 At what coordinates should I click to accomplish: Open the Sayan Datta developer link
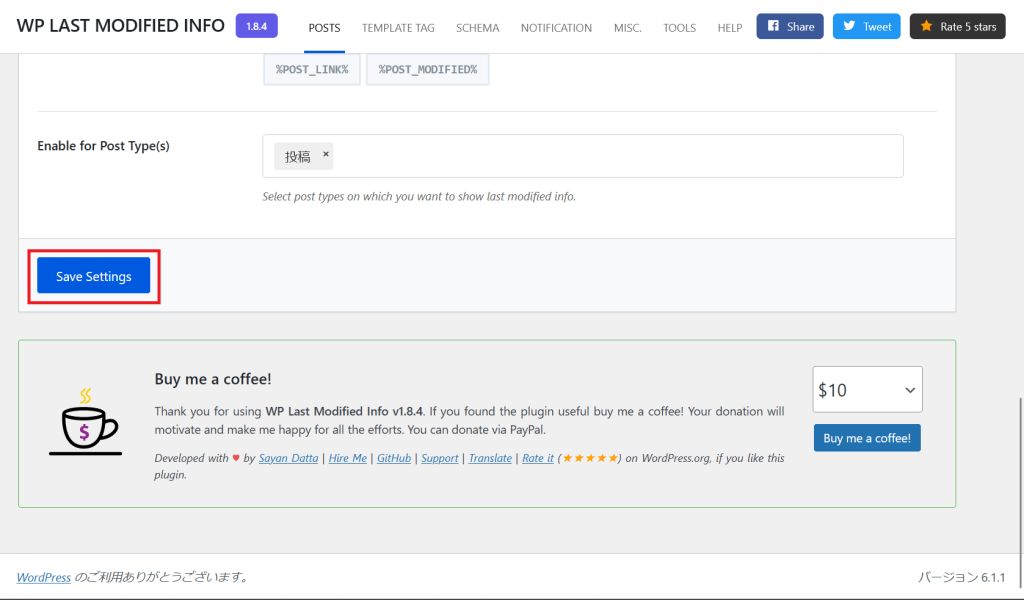[288, 458]
